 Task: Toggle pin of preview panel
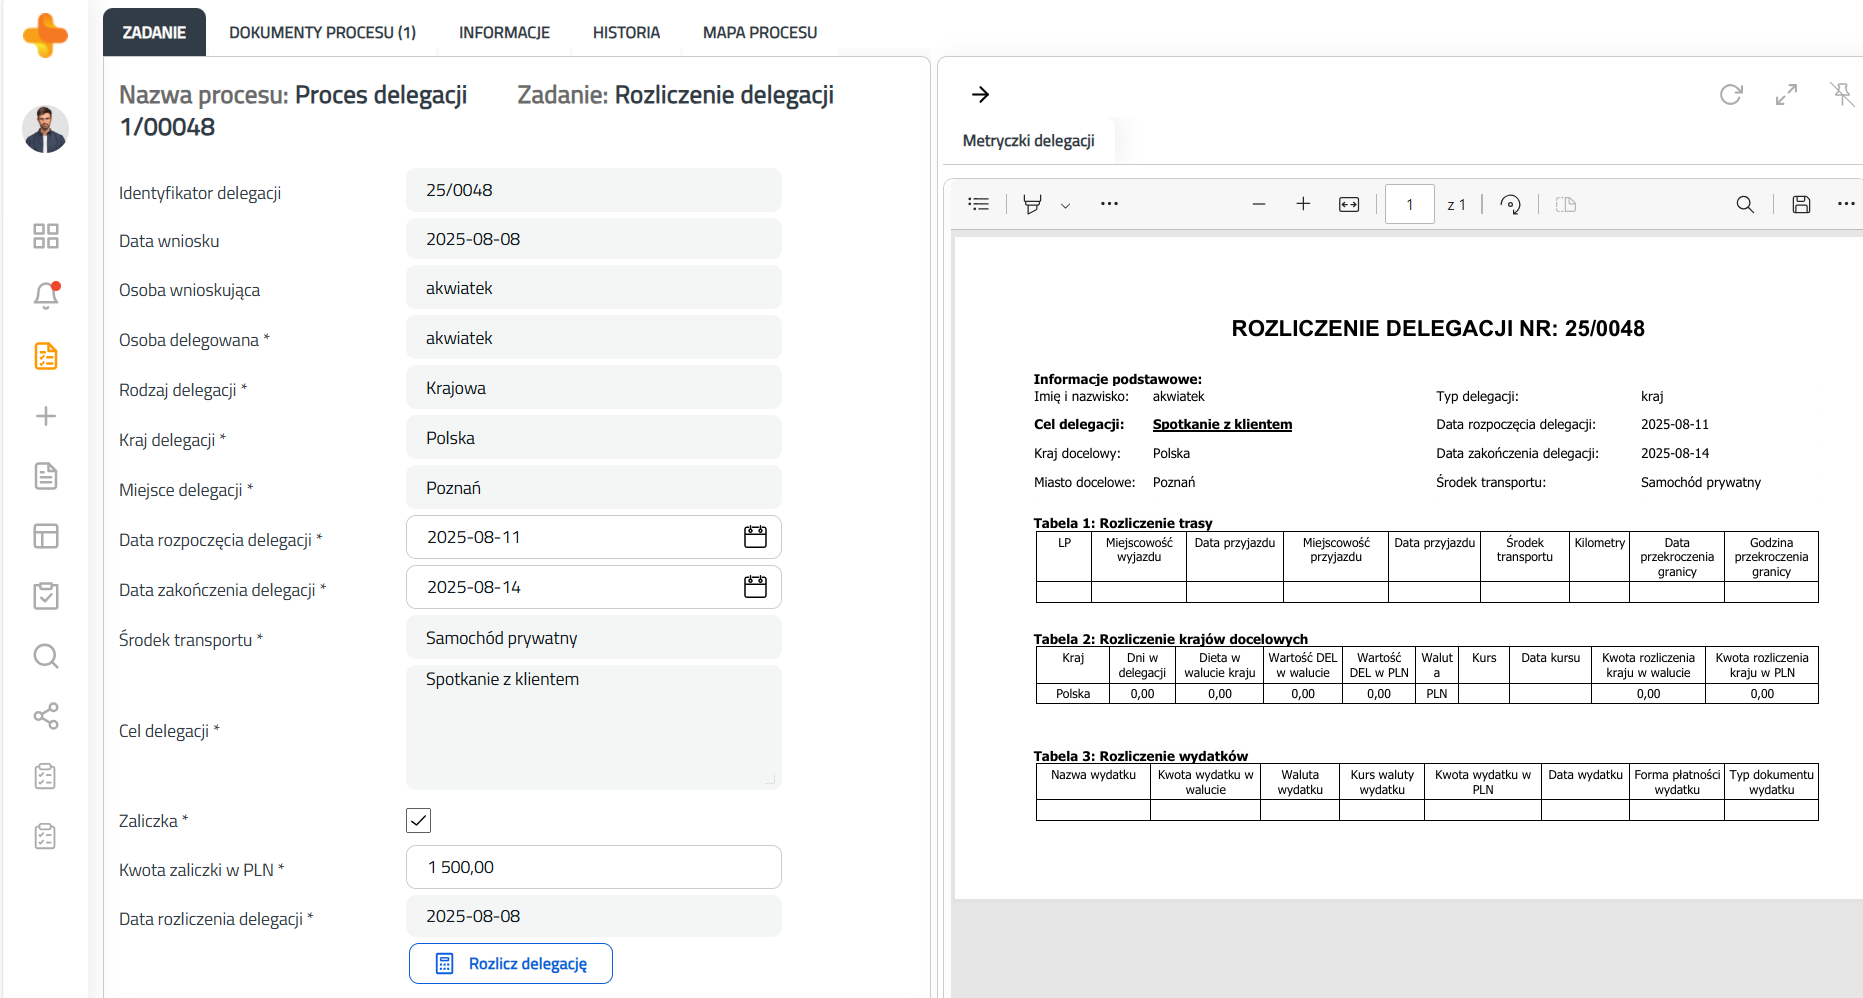pyautogui.click(x=1842, y=94)
